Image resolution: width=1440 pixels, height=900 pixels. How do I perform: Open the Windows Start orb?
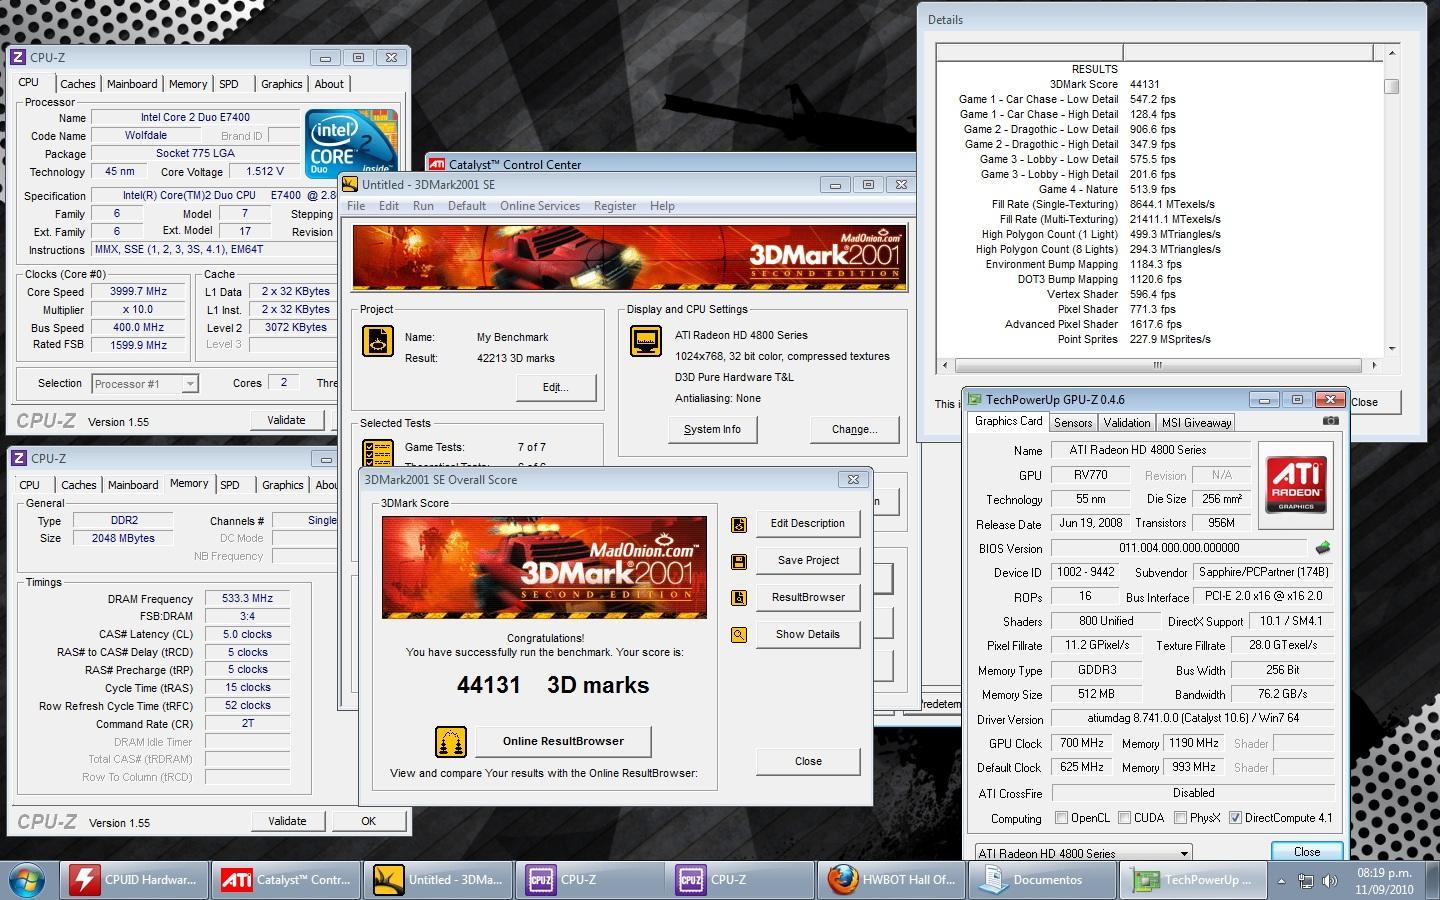click(27, 880)
